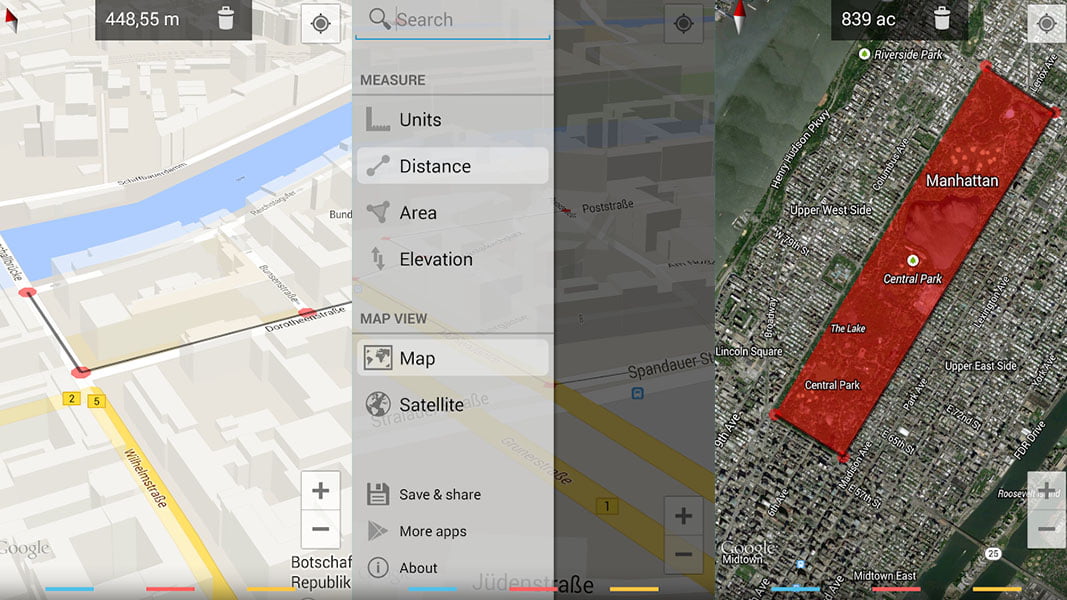Tap the red corner marker of distance path
Viewport: 1067px width, 600px height.
point(80,371)
